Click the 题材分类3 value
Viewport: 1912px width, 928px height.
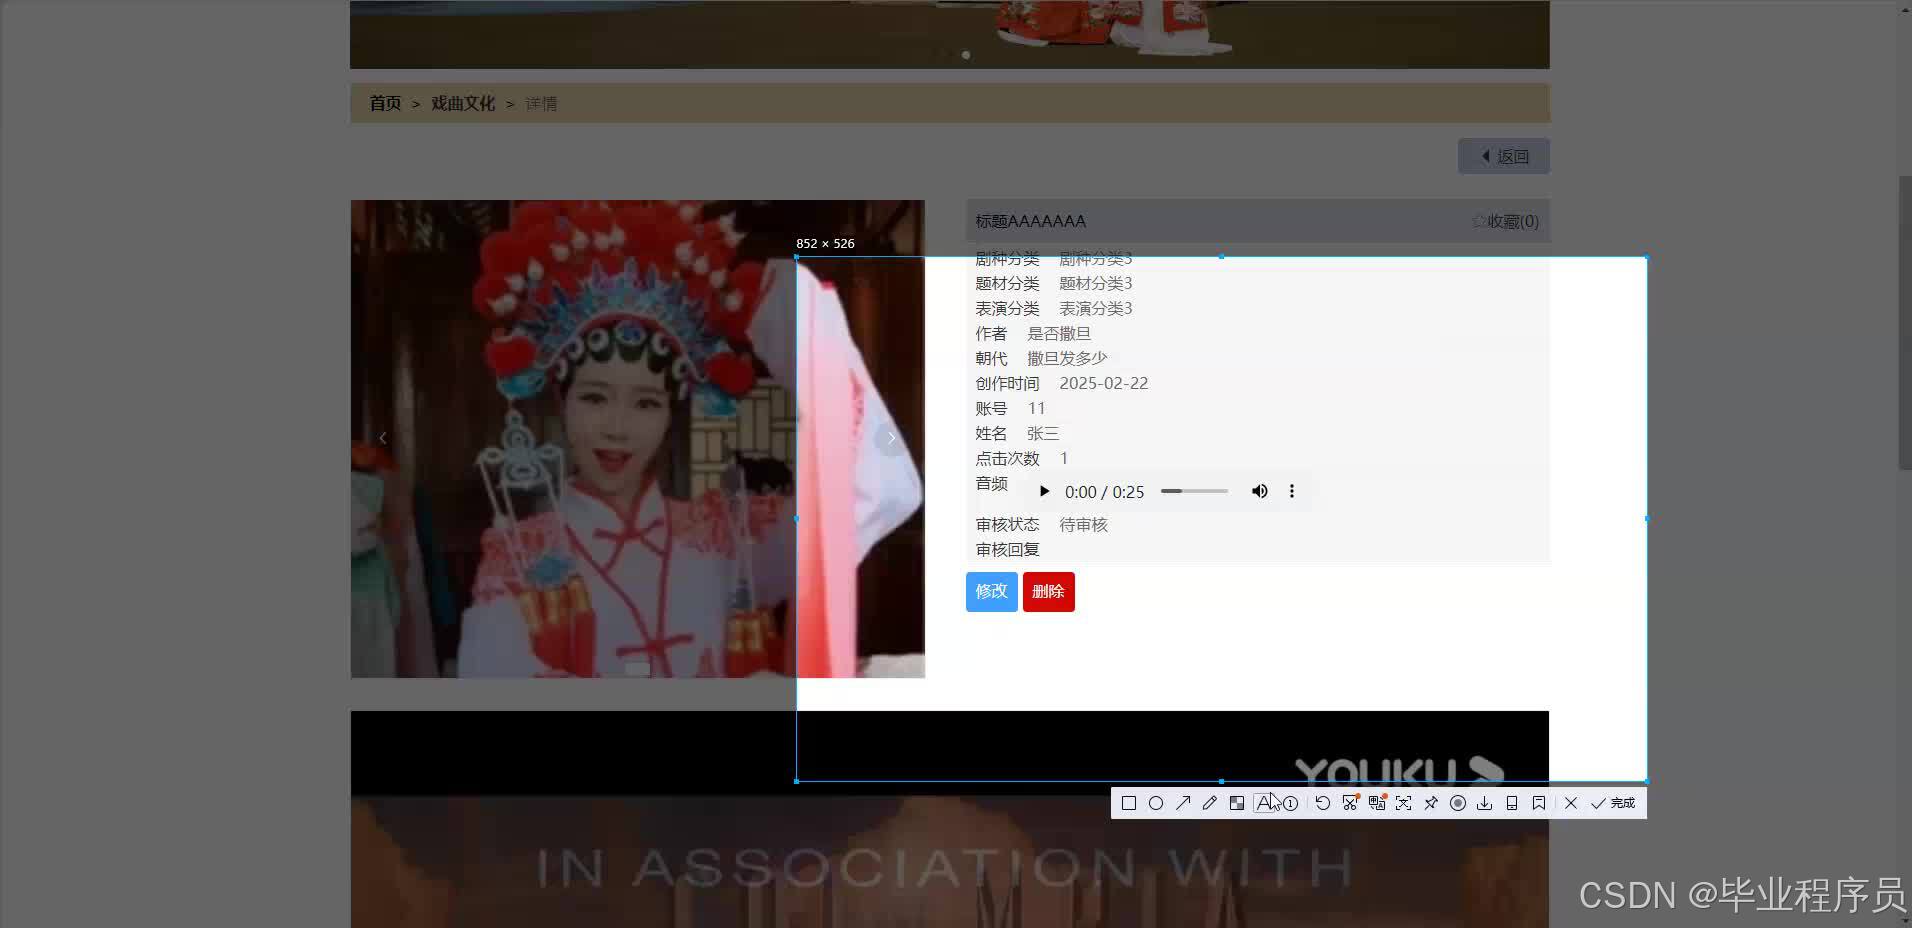click(x=1096, y=283)
